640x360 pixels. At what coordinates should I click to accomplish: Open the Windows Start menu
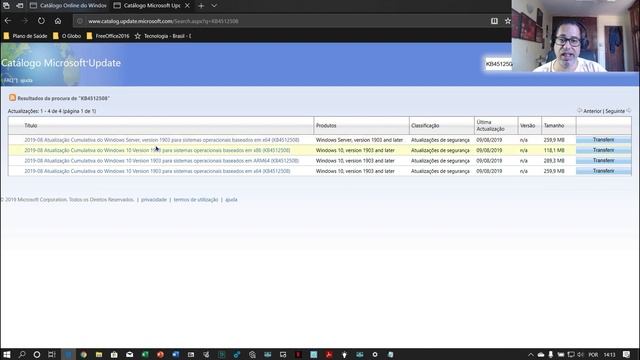click(x=7, y=355)
